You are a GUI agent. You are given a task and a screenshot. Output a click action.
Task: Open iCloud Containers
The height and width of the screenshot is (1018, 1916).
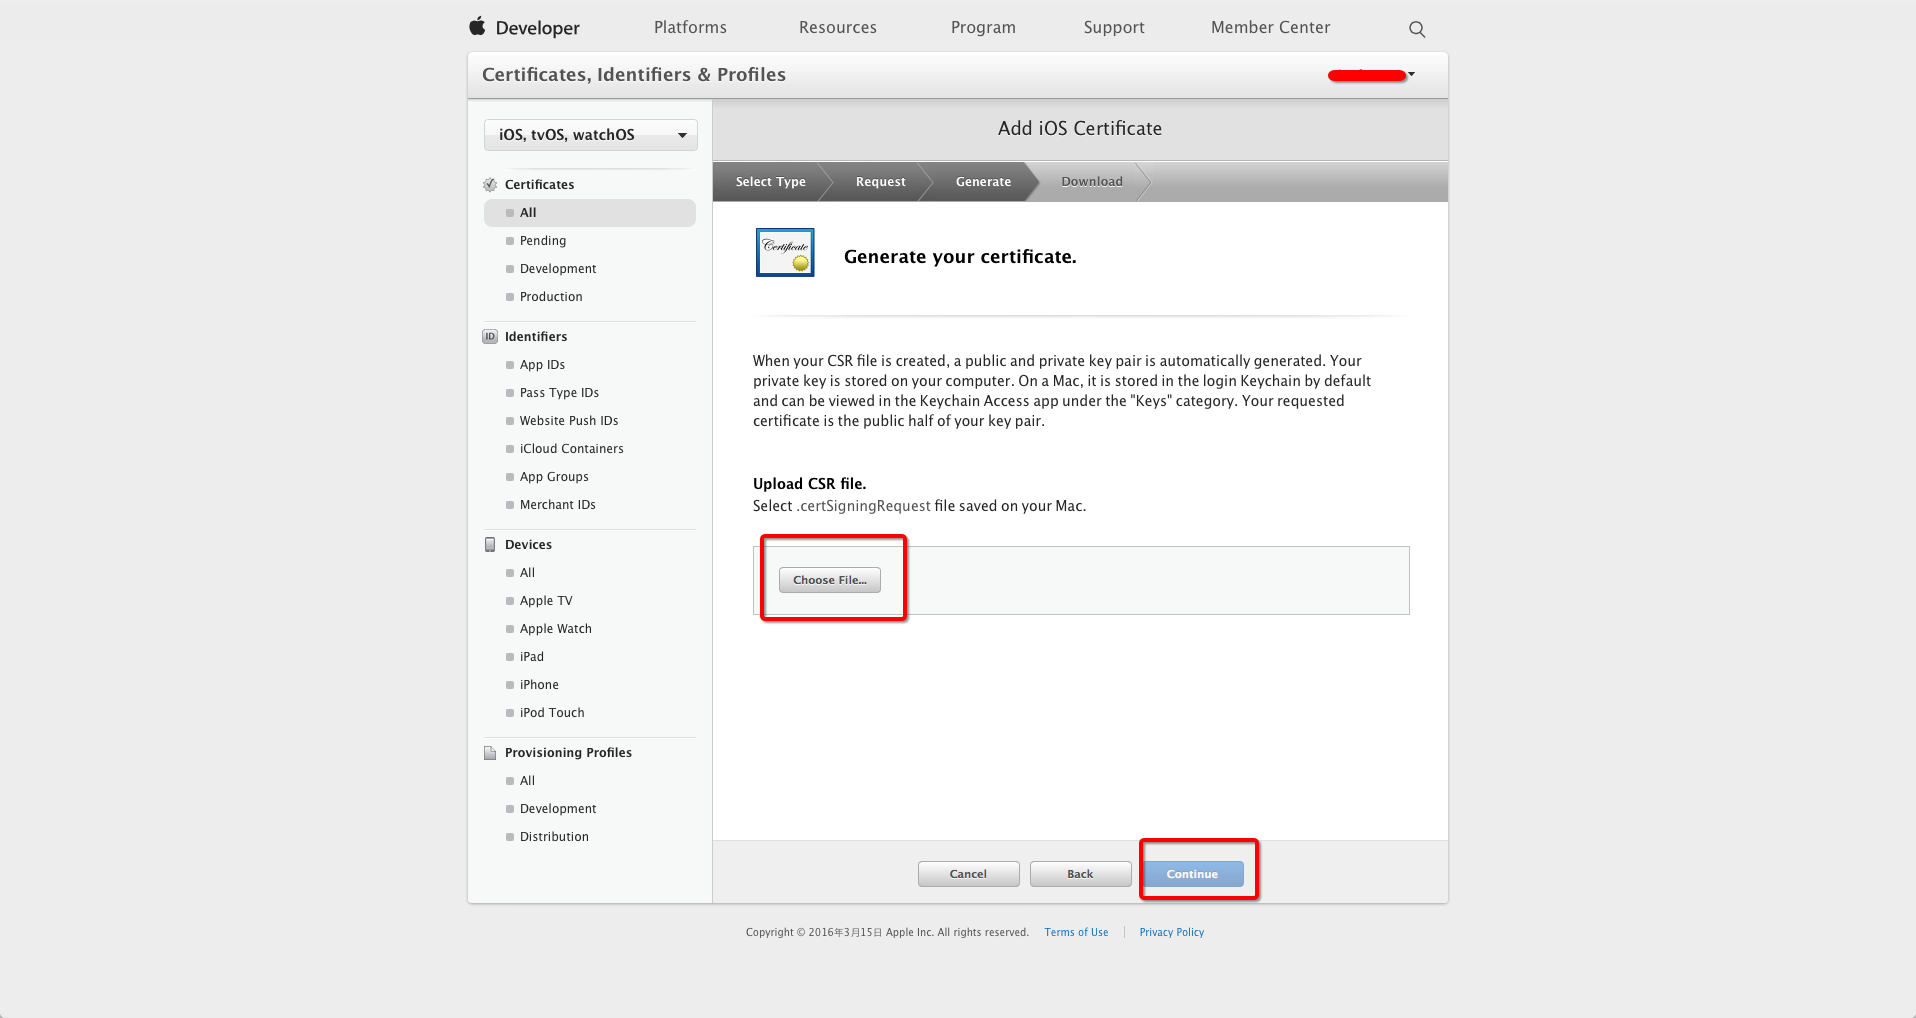[x=571, y=449]
